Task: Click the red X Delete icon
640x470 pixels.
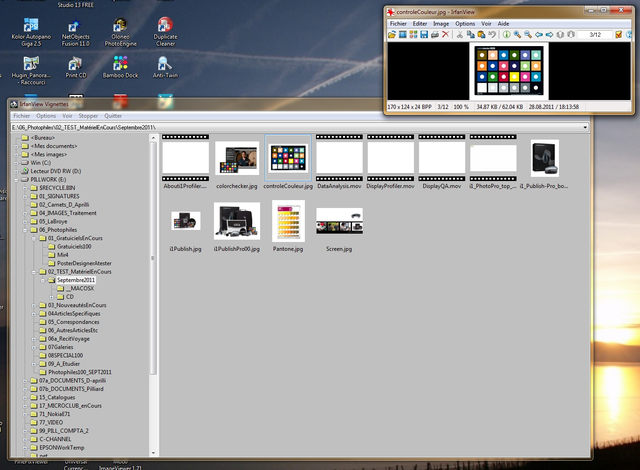Action: click(x=445, y=34)
